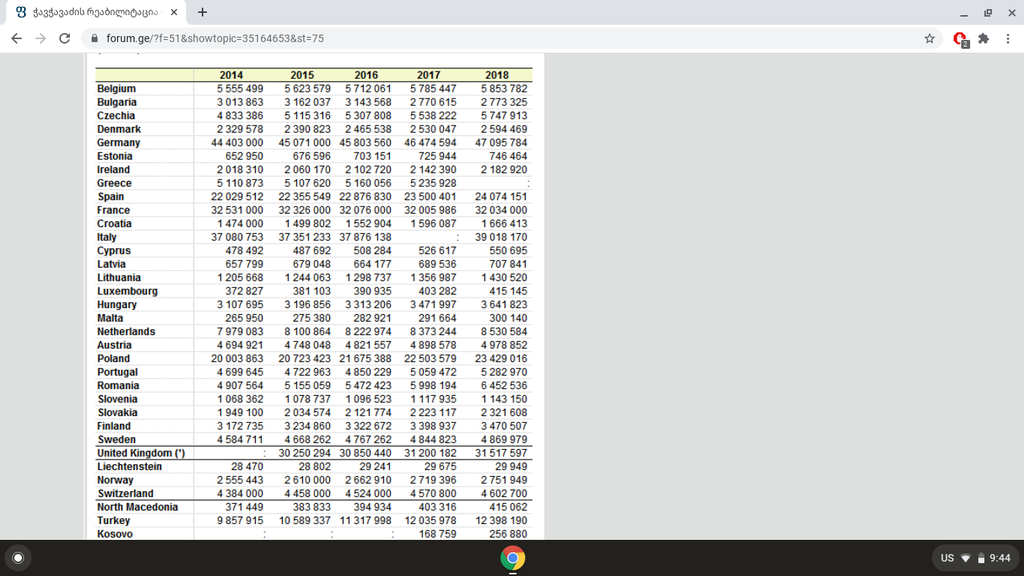Select the Czechia row label
The width and height of the screenshot is (1024, 576).
116,116
